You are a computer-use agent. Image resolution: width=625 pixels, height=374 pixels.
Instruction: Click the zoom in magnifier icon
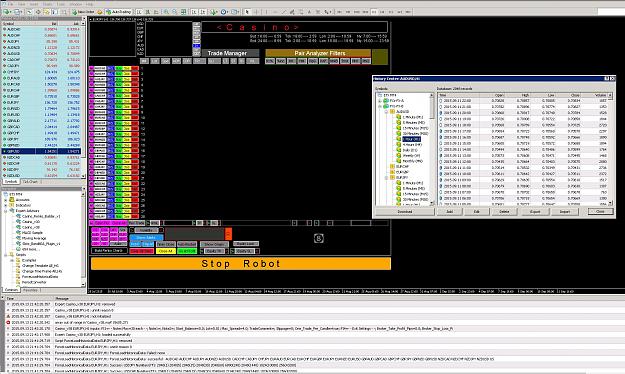pyautogui.click(x=166, y=12)
